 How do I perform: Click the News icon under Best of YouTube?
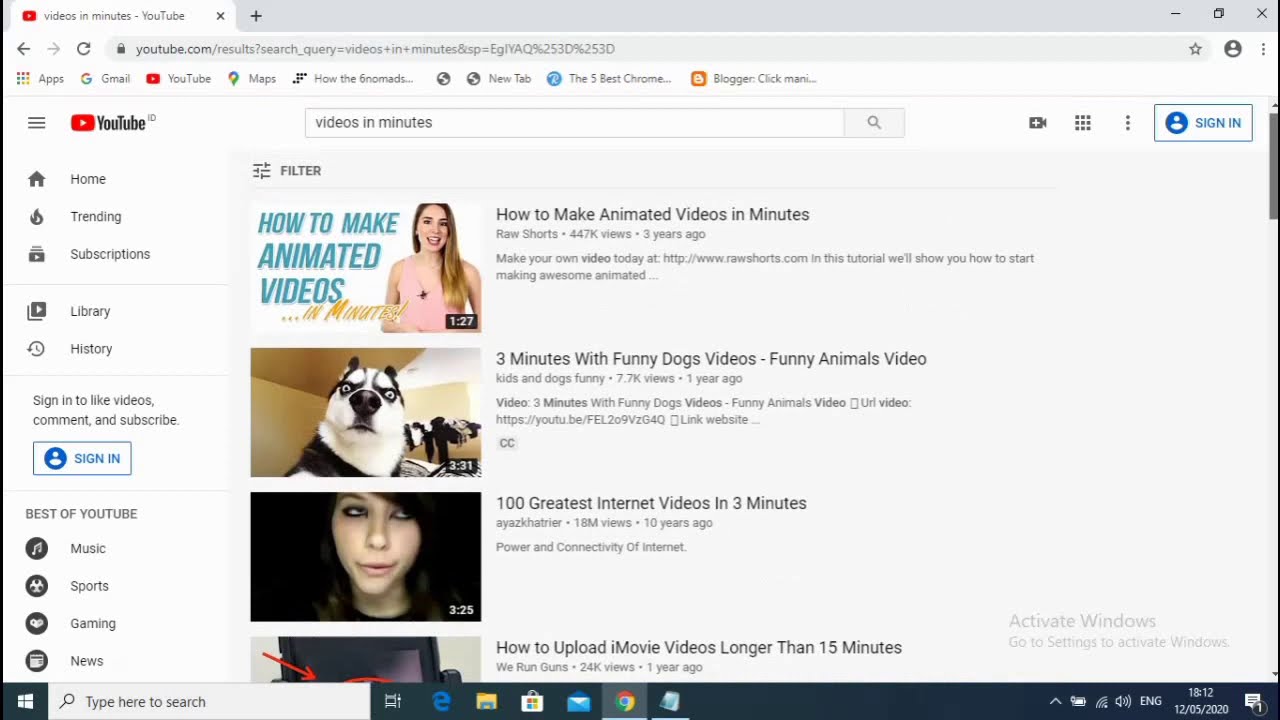point(37,661)
